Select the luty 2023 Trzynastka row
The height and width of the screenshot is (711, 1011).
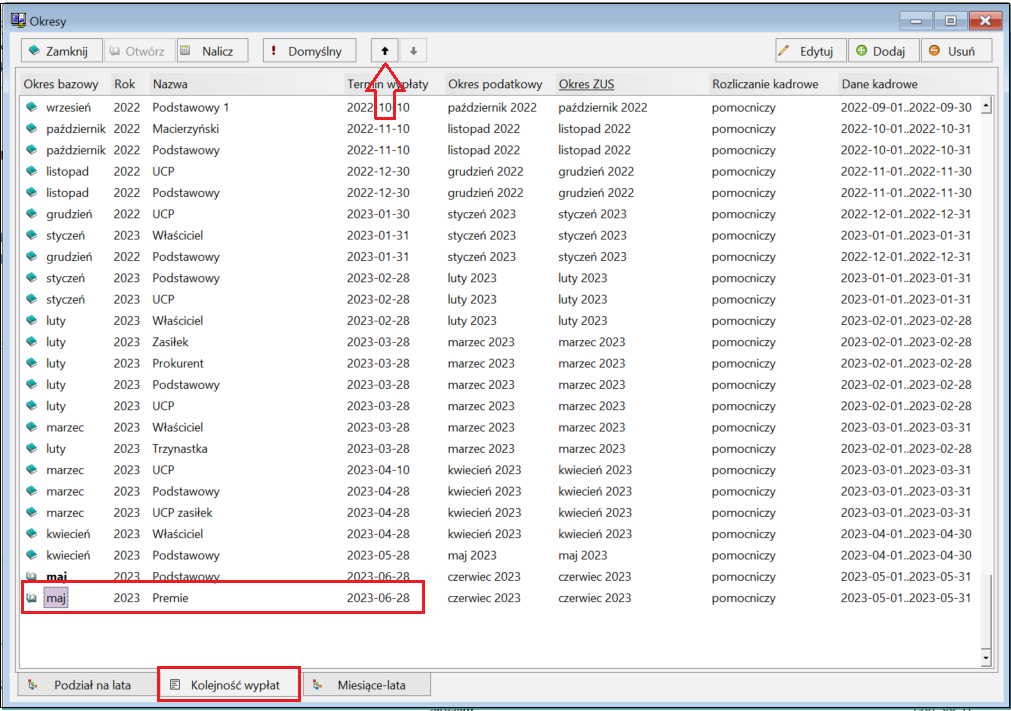tap(502, 449)
